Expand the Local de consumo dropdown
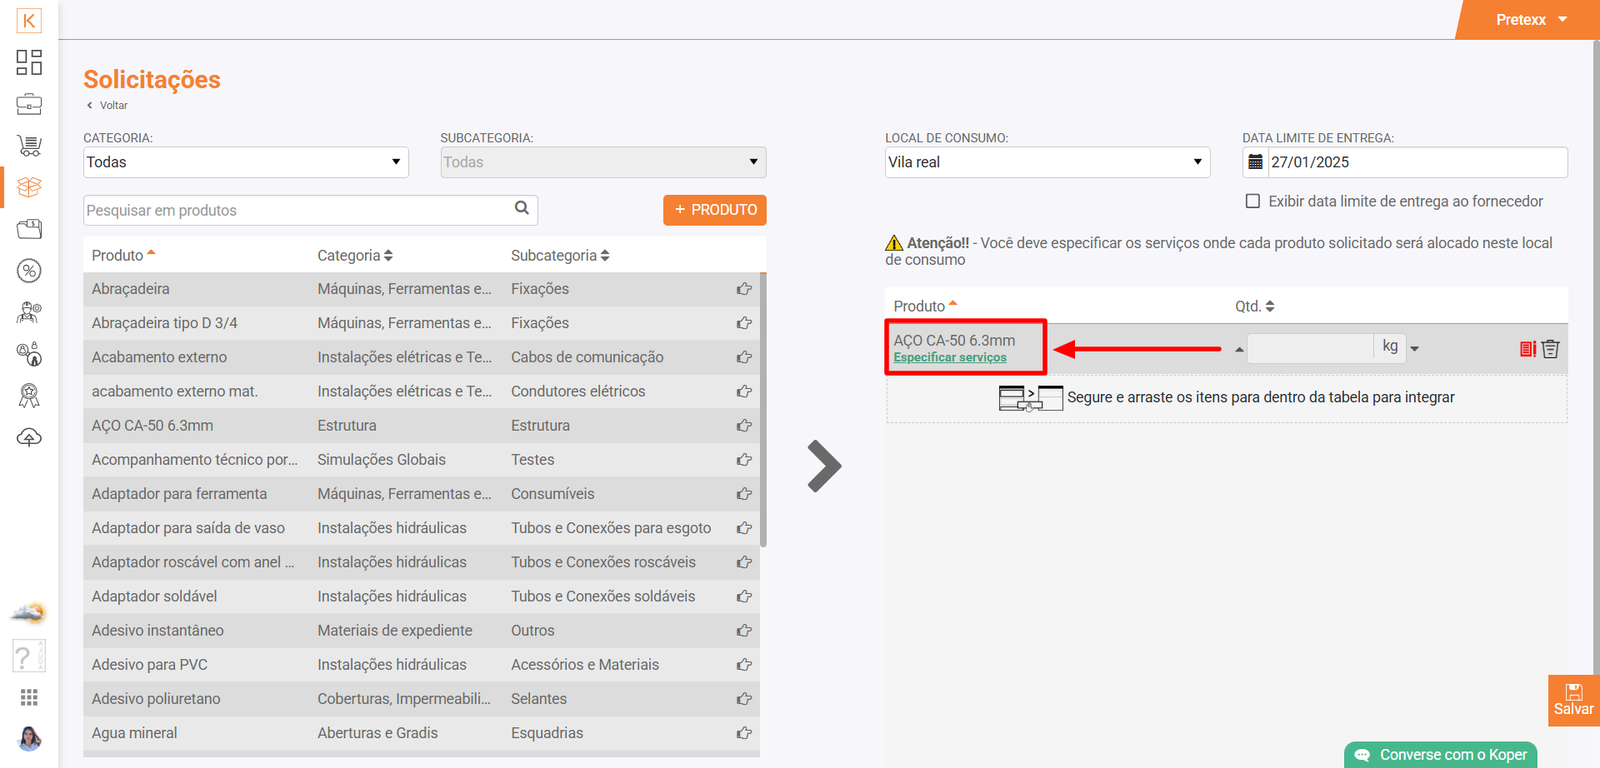Screen dimensions: 1600x768 [x=1046, y=162]
